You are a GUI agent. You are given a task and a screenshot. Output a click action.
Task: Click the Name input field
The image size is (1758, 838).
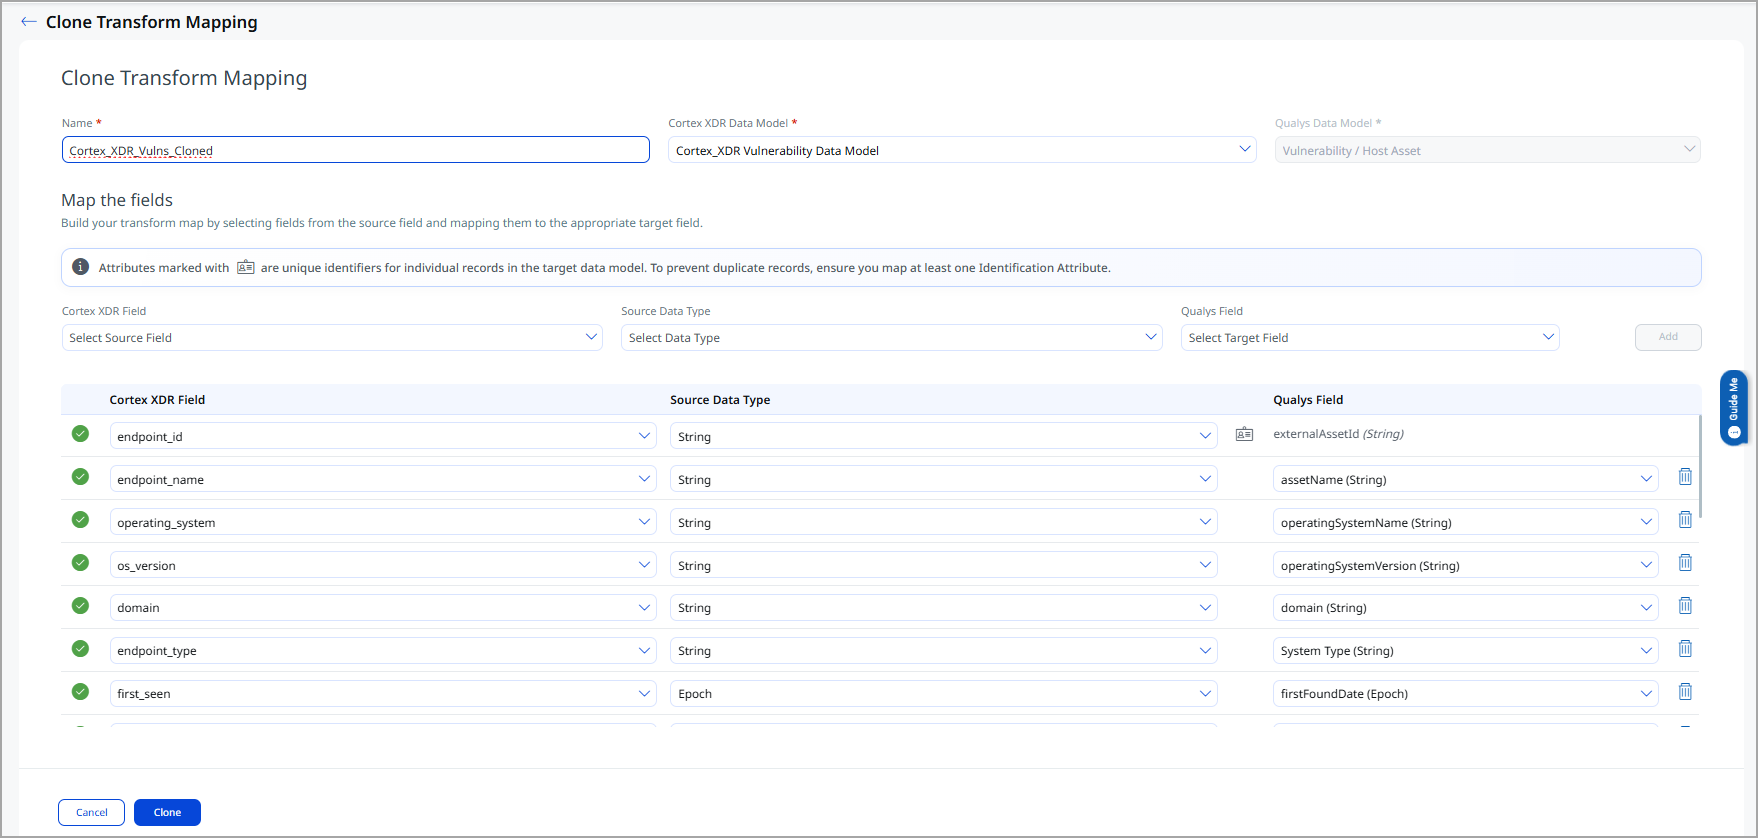[x=355, y=150]
